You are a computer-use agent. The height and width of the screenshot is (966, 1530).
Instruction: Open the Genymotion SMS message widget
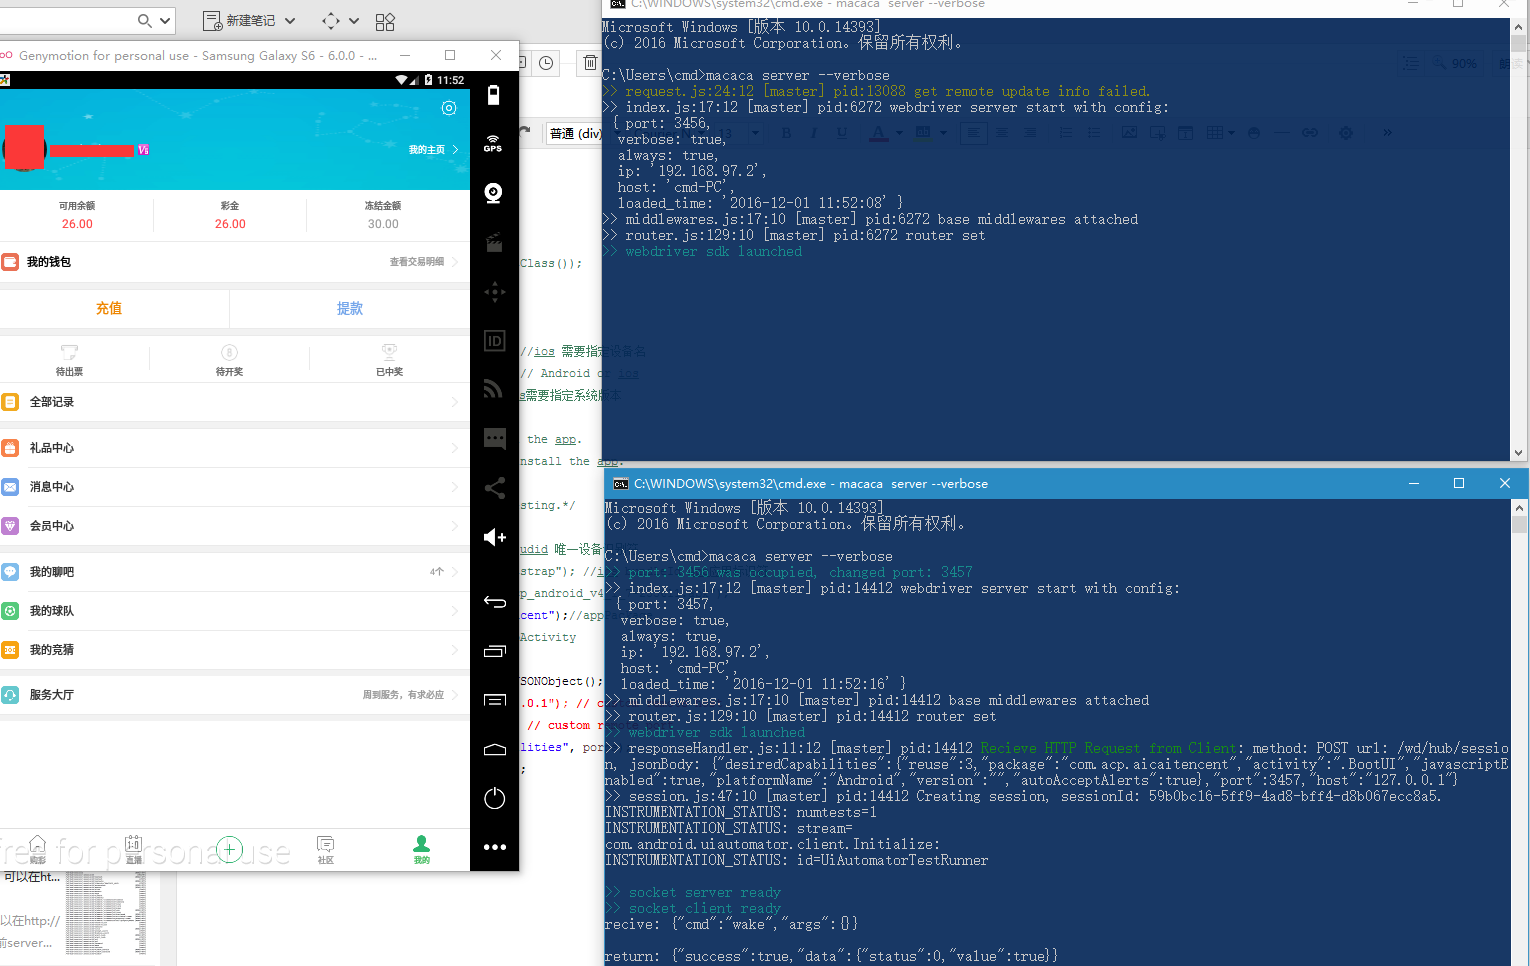click(x=494, y=439)
